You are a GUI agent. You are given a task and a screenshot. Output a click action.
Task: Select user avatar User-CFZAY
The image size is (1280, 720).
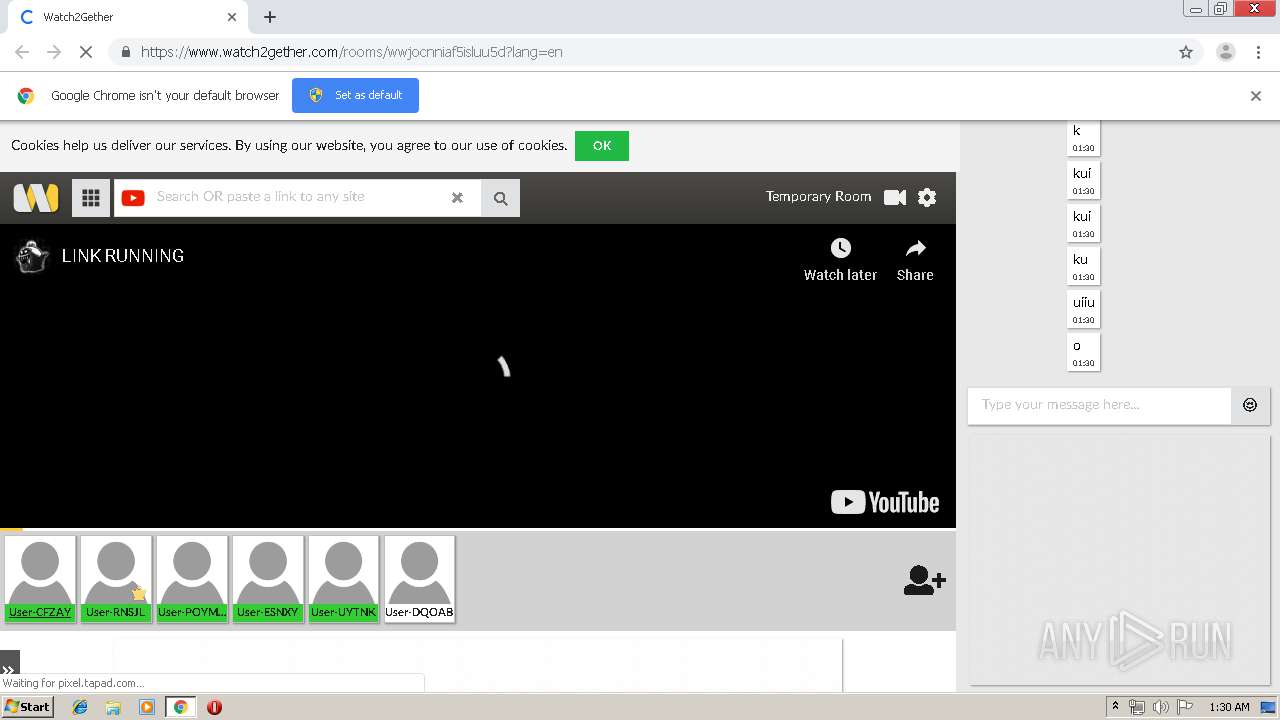(x=40, y=579)
